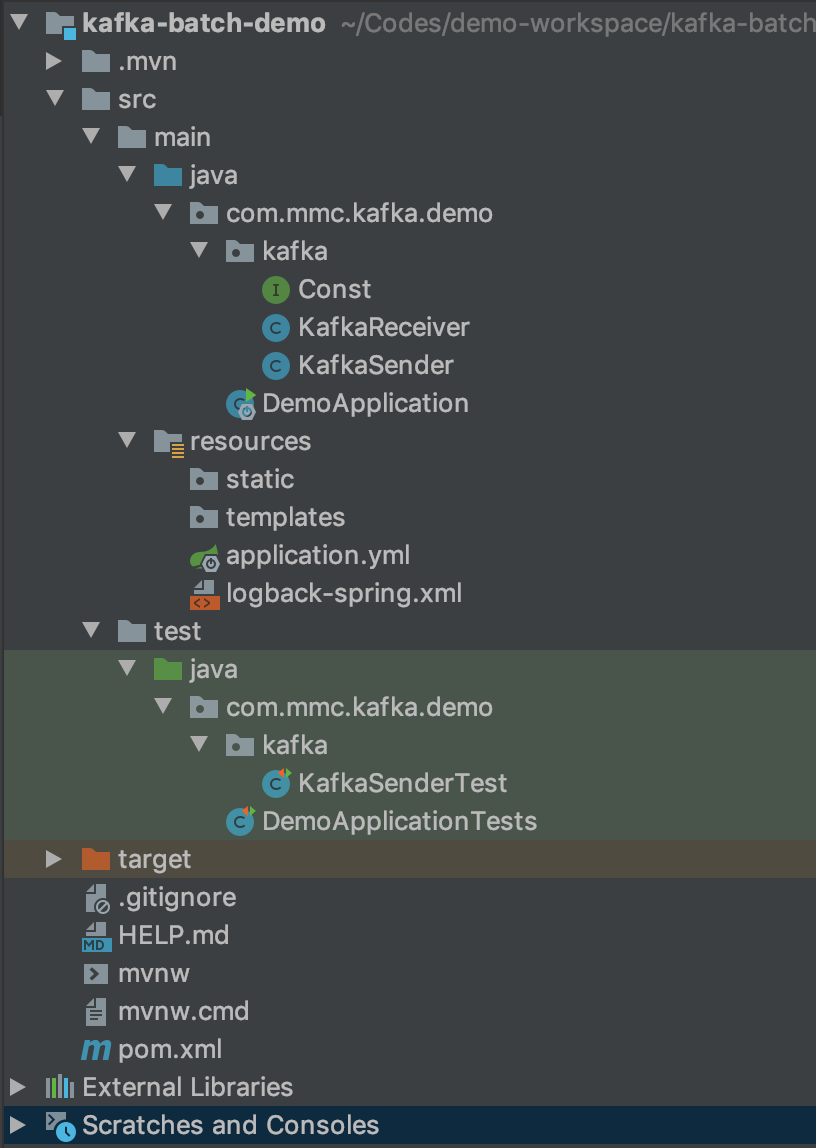Image resolution: width=816 pixels, height=1148 pixels.
Task: Click the Maven icon next to pom.xml
Action: [x=95, y=1049]
